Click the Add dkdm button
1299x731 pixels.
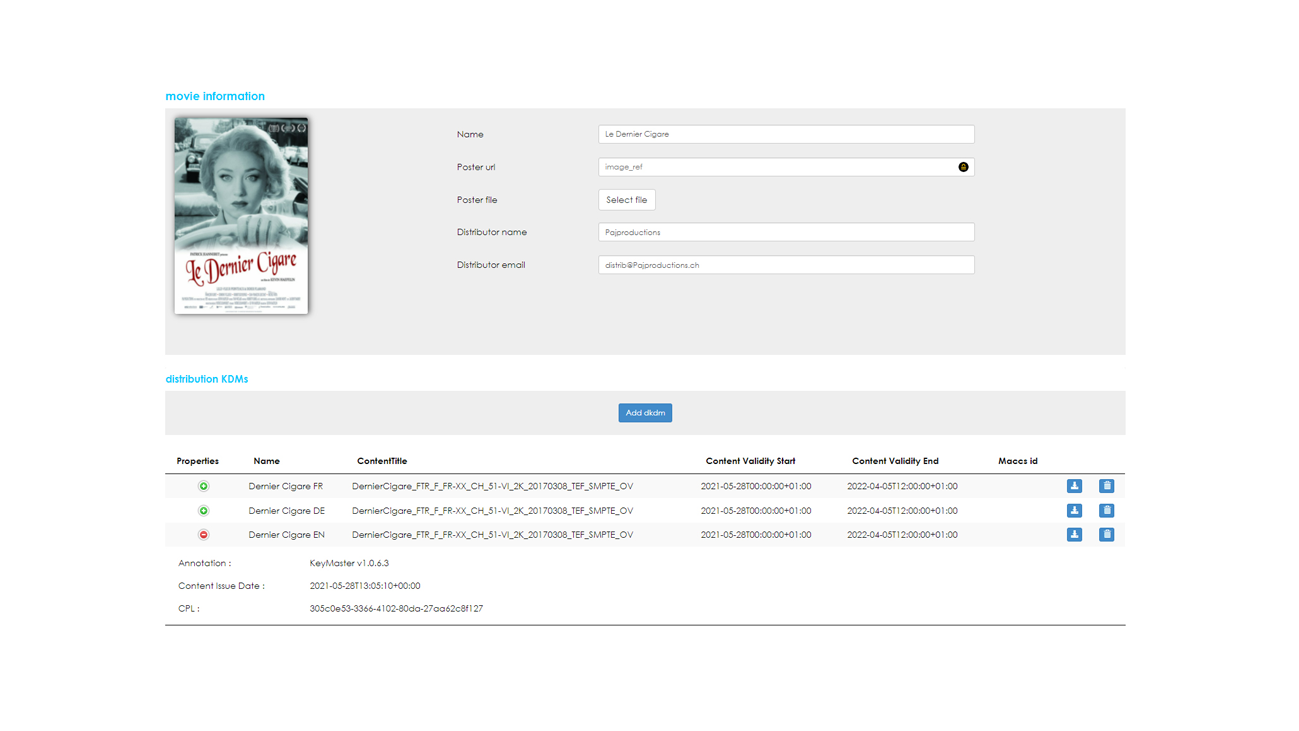[x=645, y=413]
